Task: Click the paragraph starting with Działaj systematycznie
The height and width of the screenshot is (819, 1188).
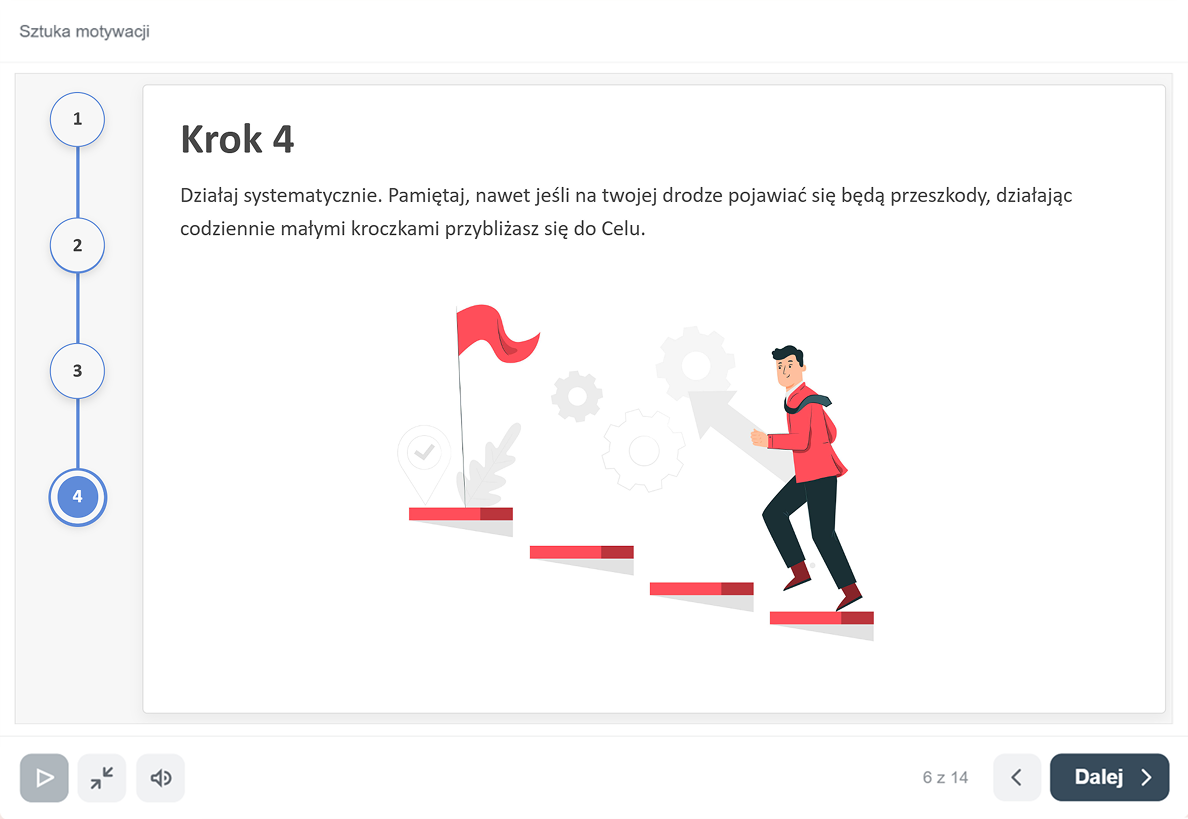Action: point(626,212)
